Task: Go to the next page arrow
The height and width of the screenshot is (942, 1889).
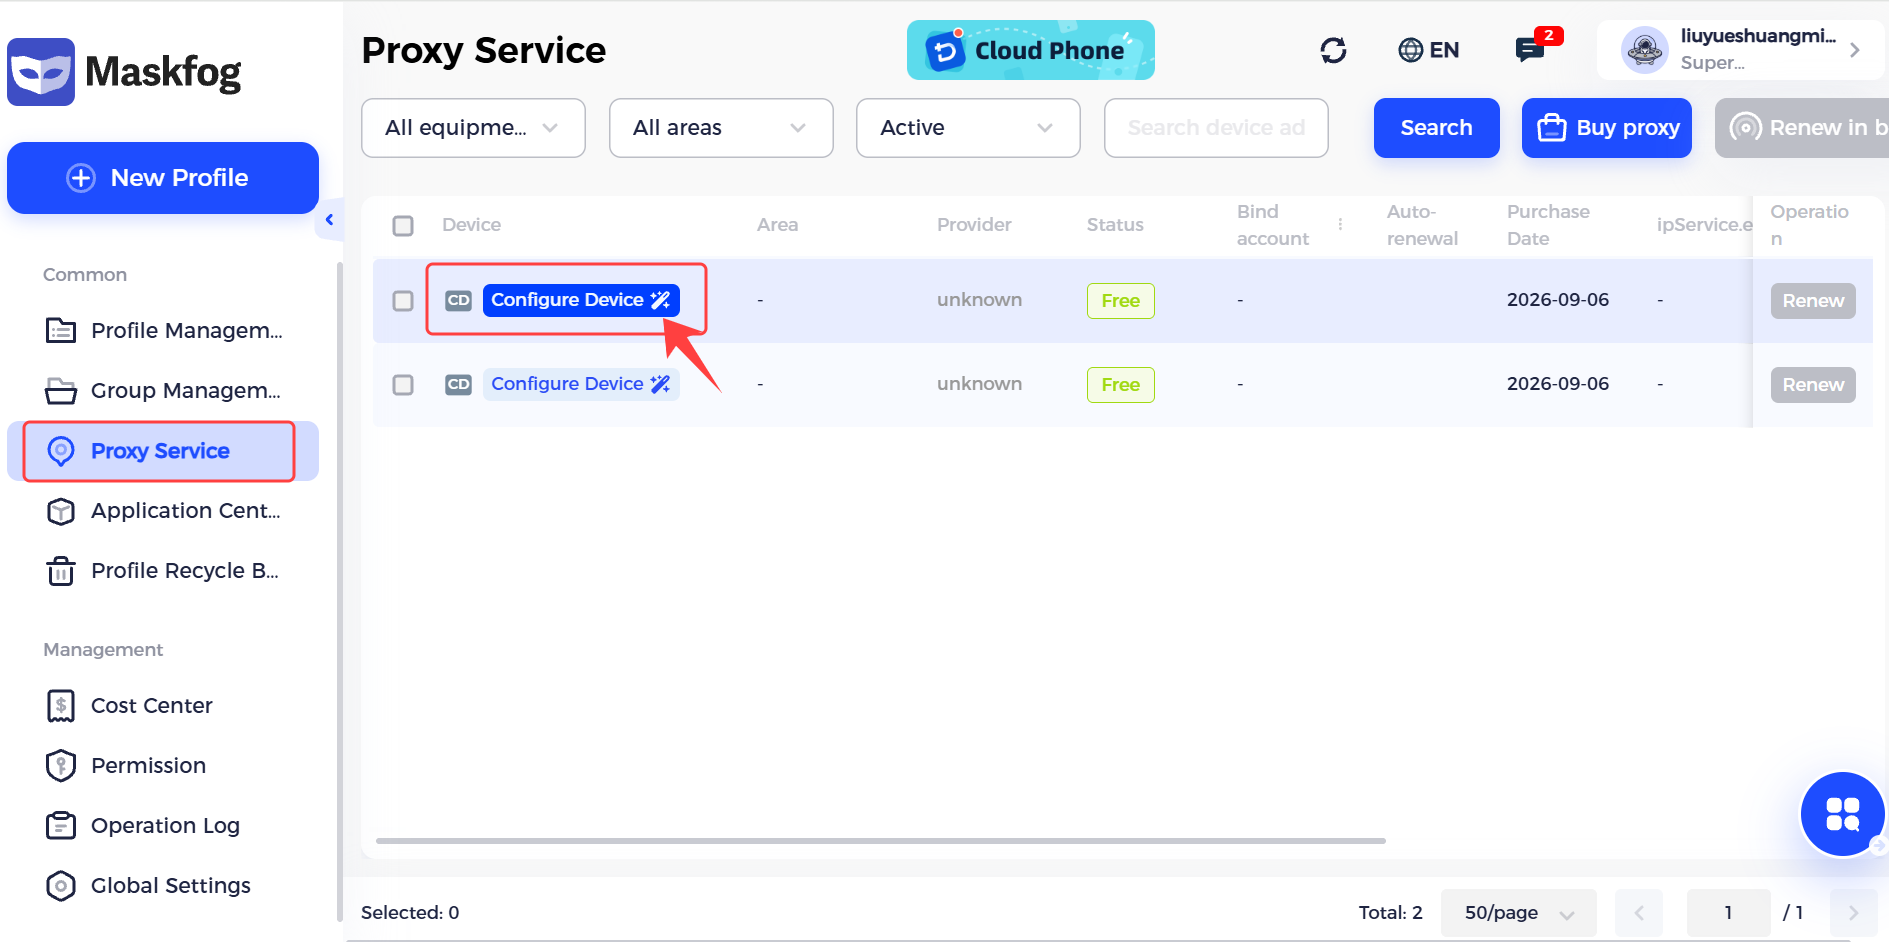Action: coord(1853,913)
